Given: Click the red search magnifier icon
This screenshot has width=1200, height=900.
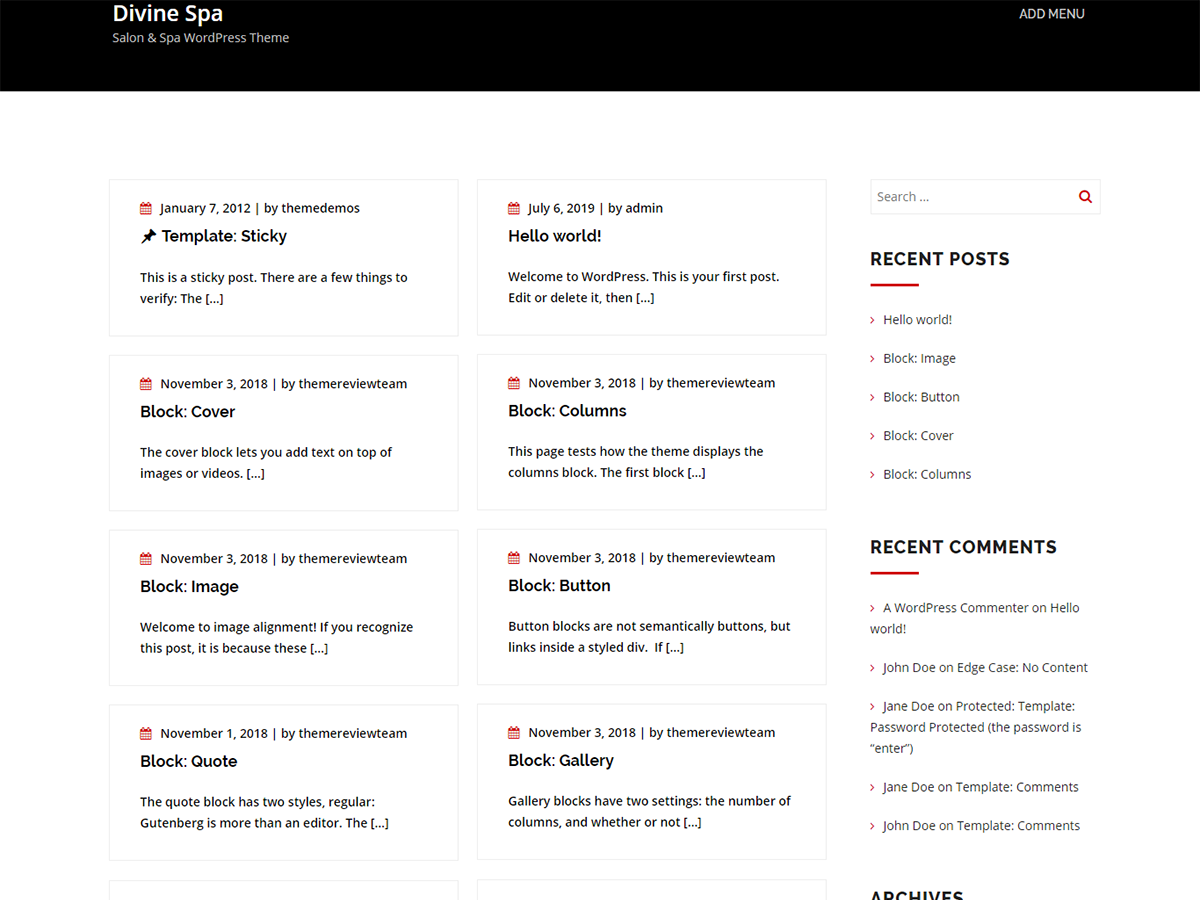Looking at the screenshot, I should pyautogui.click(x=1085, y=197).
